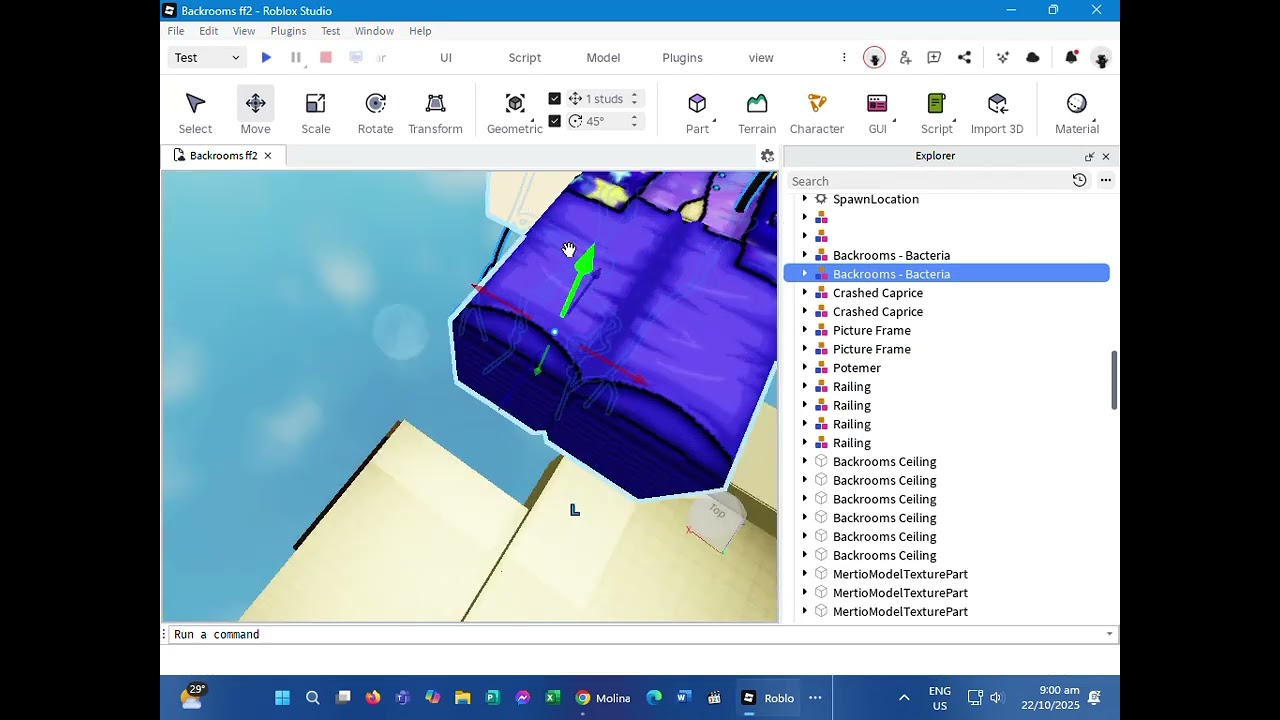Open viewport settings gear icon
Screen dimensions: 1280x720
[767, 156]
